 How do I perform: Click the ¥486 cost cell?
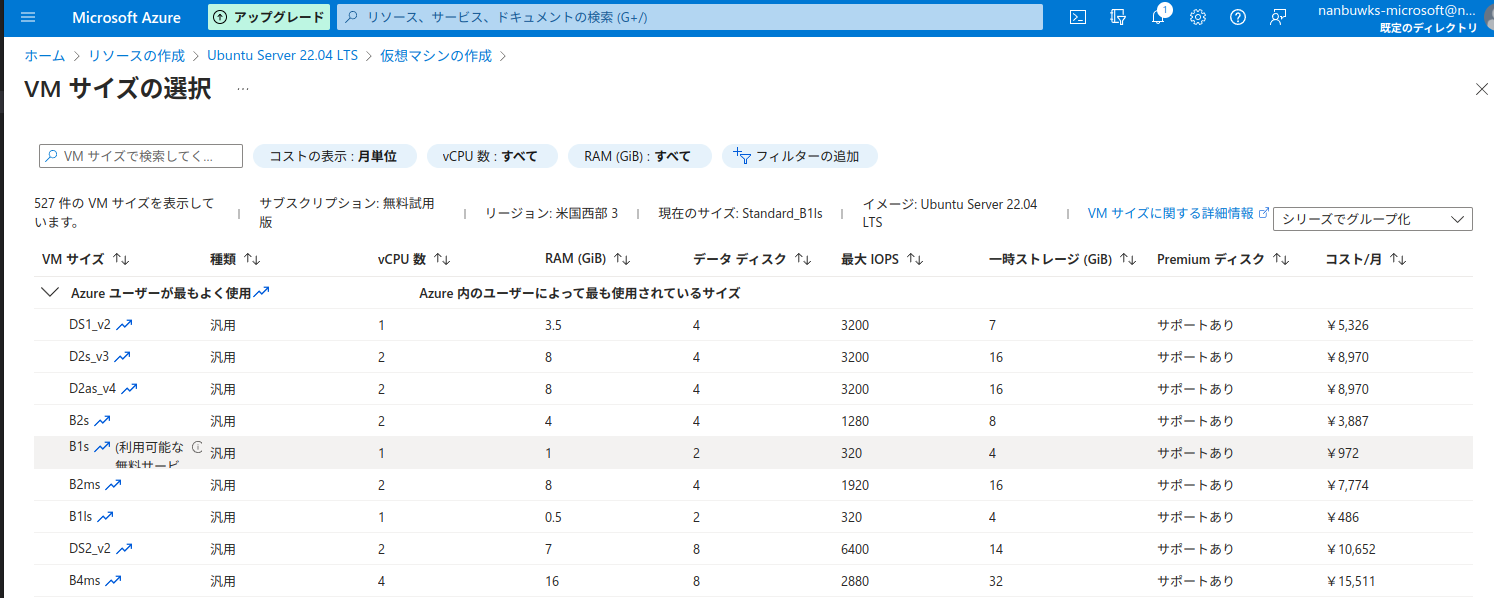1342,517
